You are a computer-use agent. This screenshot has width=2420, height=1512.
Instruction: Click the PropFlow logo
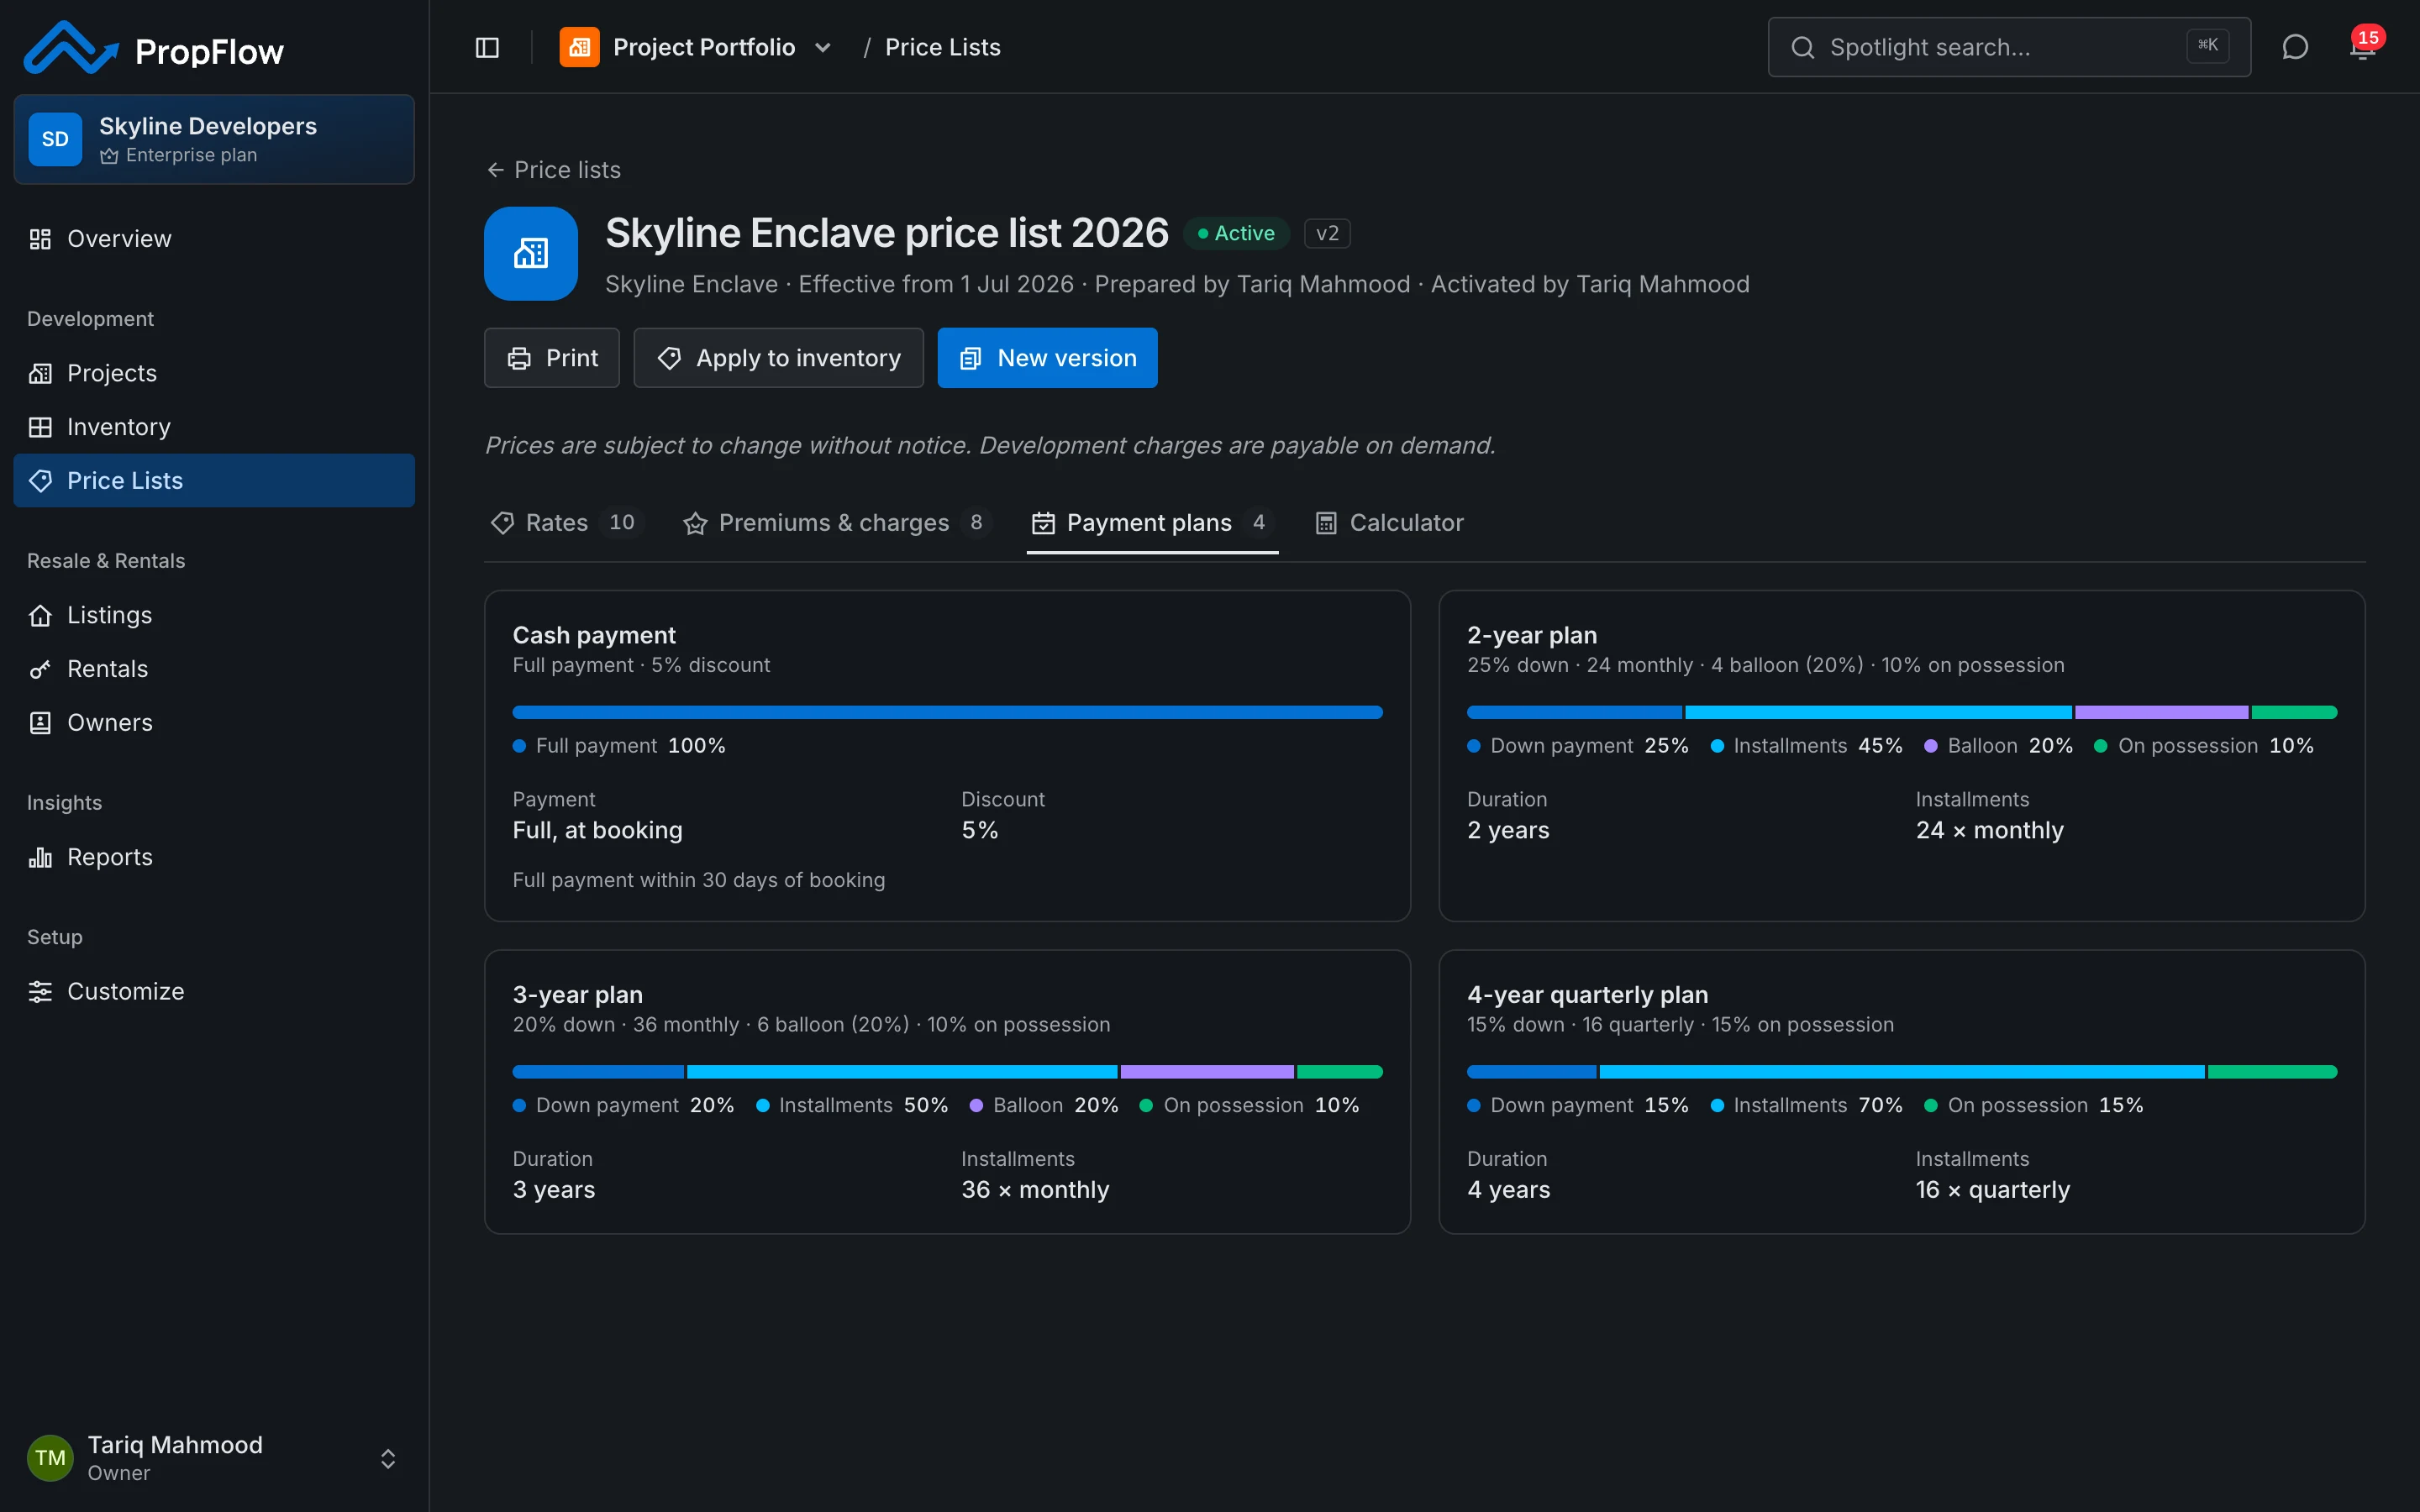154,48
